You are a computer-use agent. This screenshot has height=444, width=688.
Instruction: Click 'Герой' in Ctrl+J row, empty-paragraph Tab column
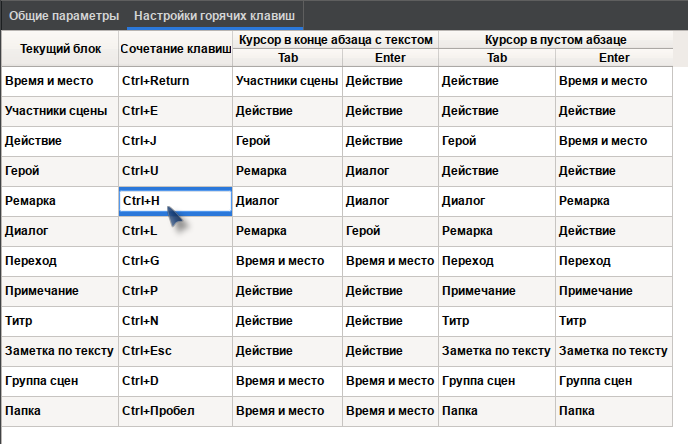497,141
